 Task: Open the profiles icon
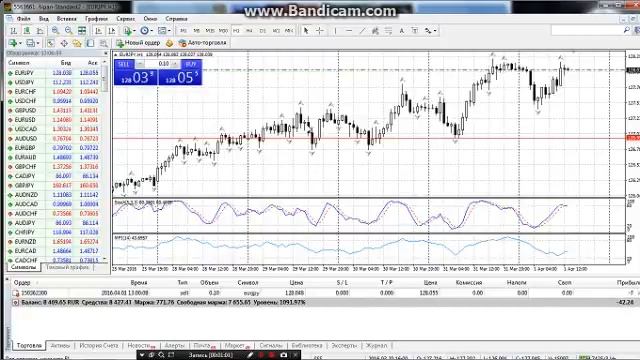pyautogui.click(x=31, y=43)
